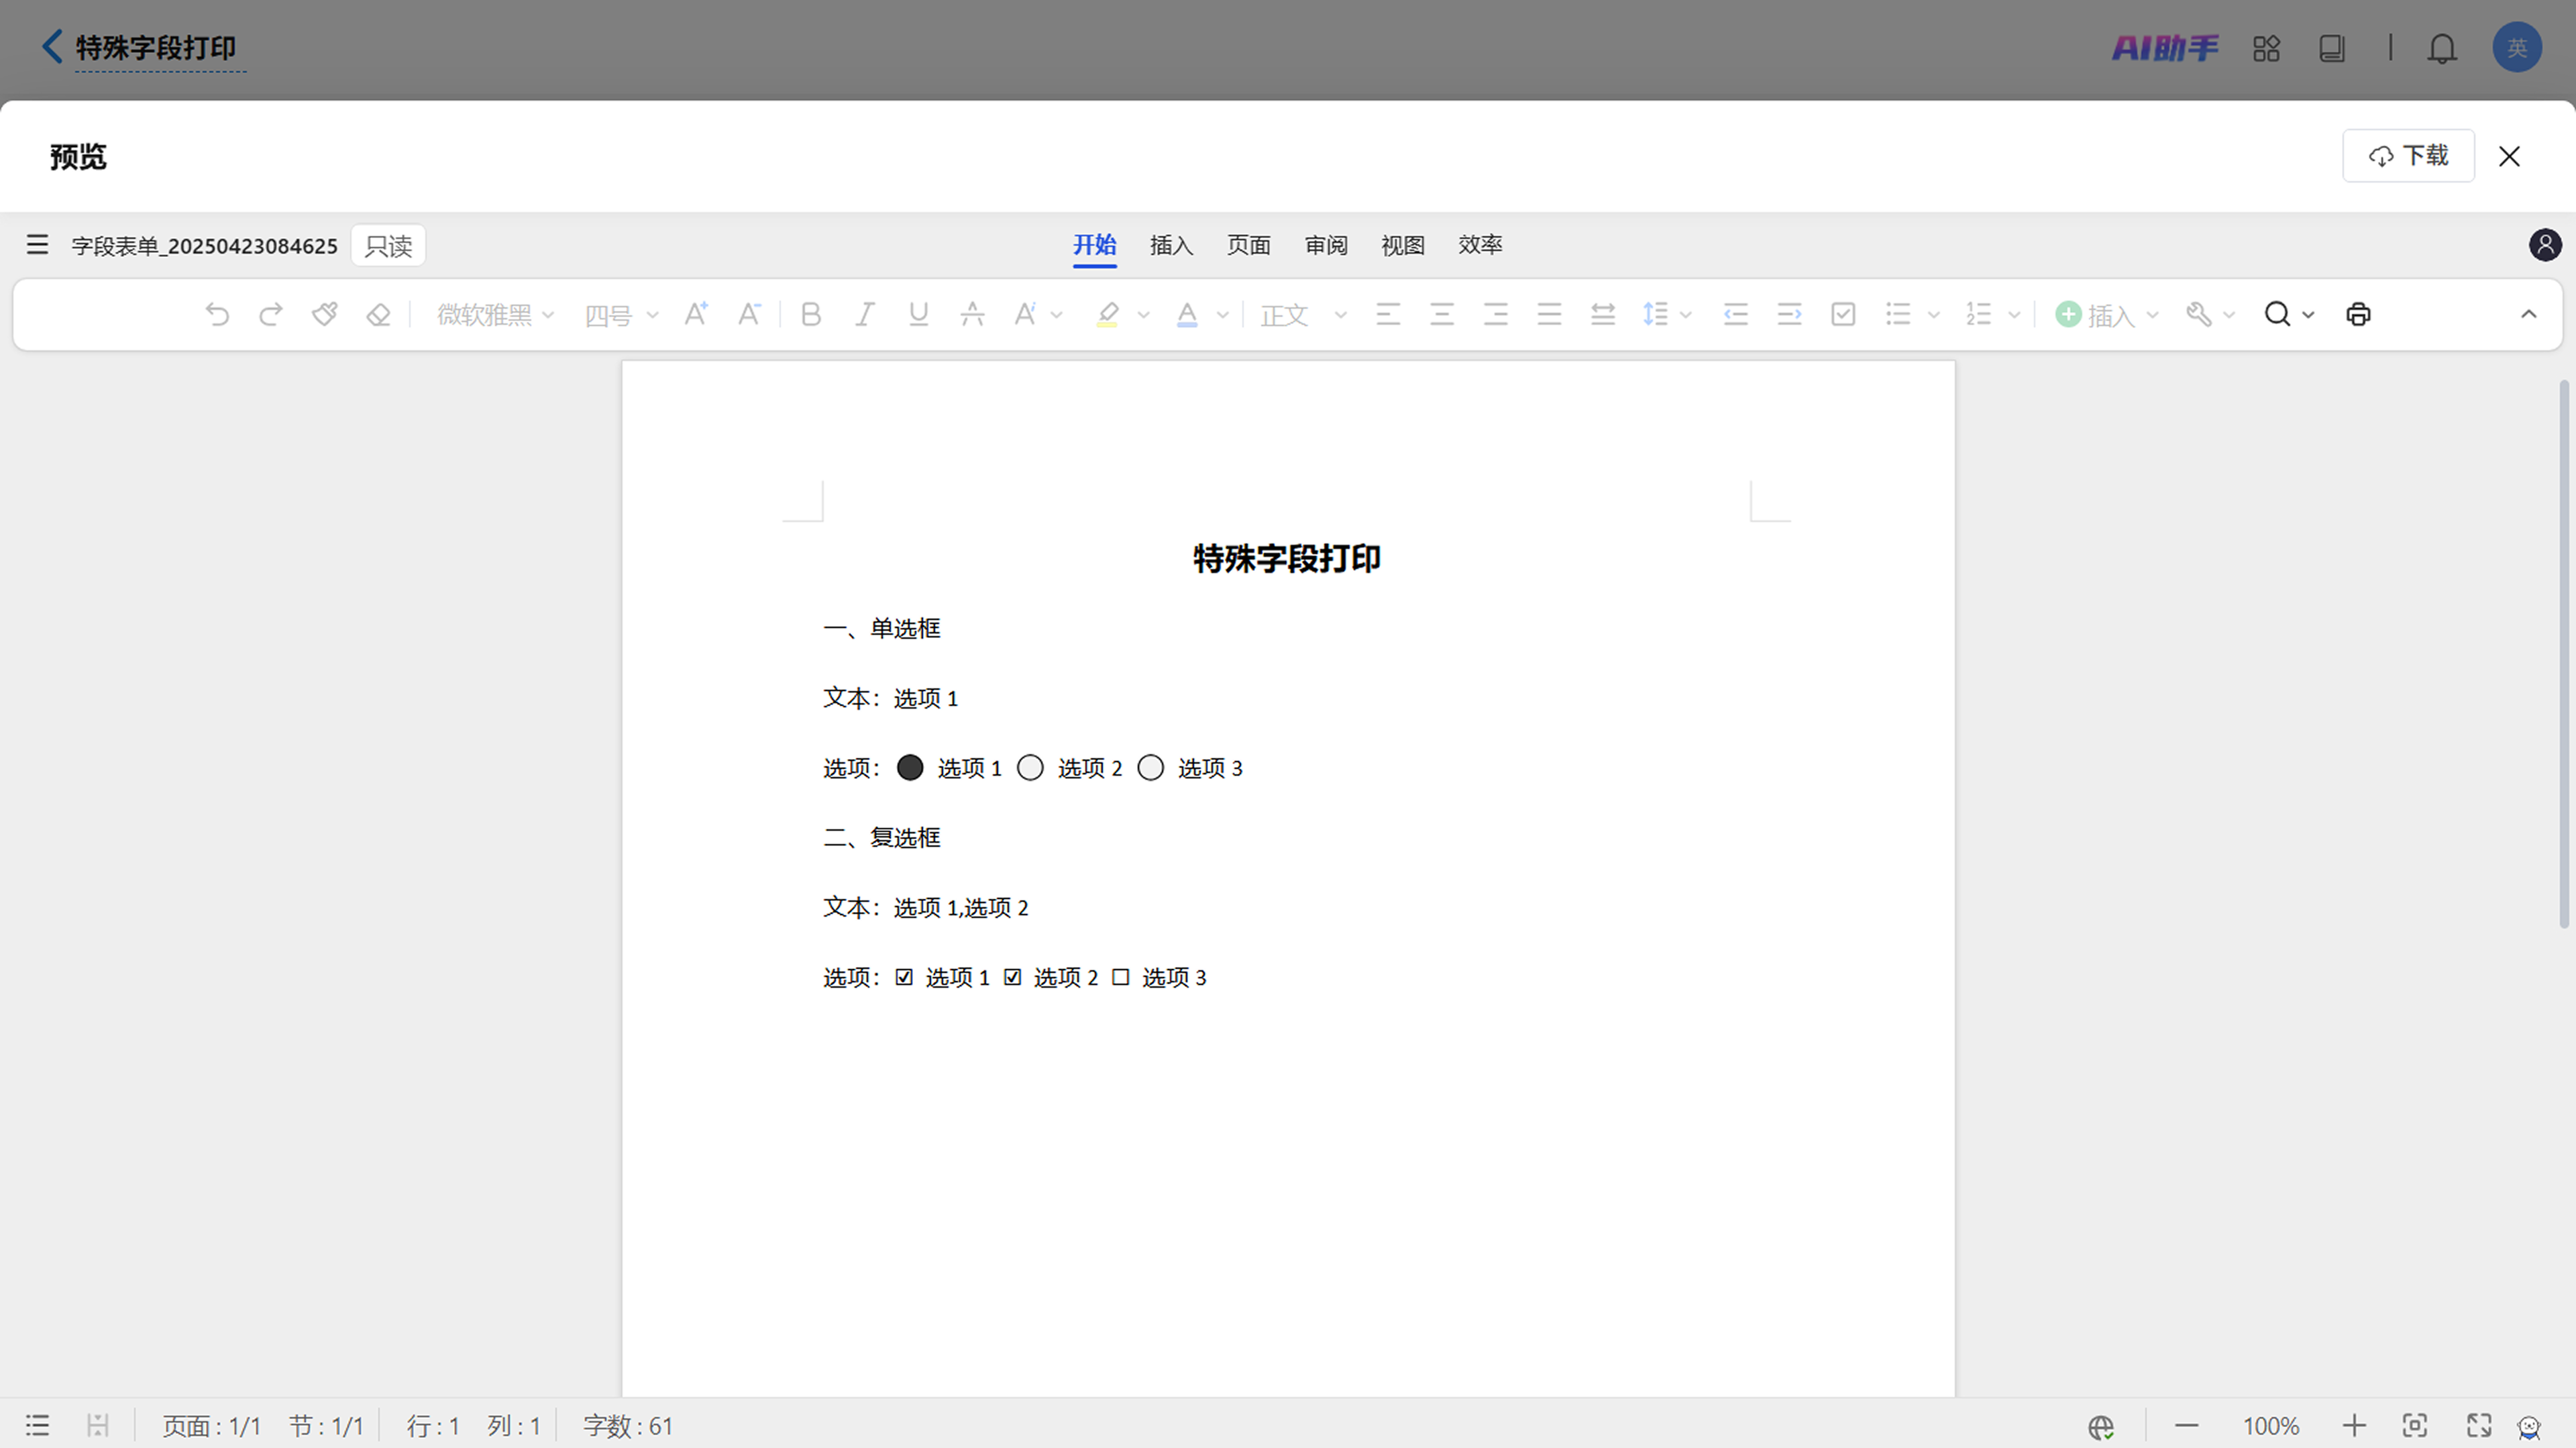
Task: Click the zoom in plus icon
Action: (2354, 1425)
